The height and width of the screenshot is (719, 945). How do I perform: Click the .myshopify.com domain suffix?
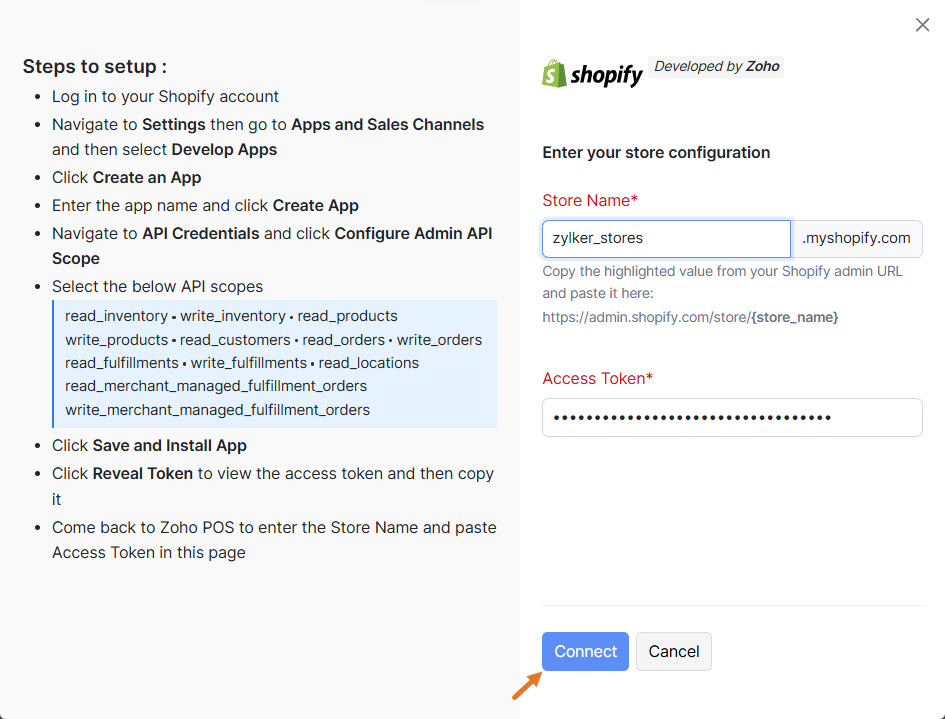[x=856, y=239]
